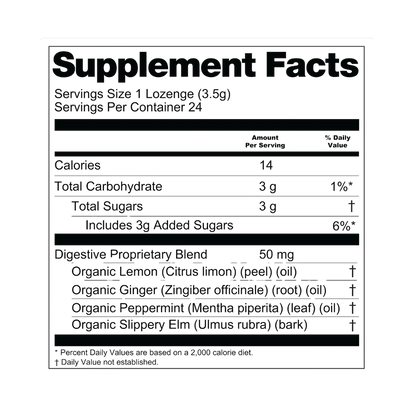Click the Servings Per Container 24 line
This screenshot has width=416, height=415.
128,107
